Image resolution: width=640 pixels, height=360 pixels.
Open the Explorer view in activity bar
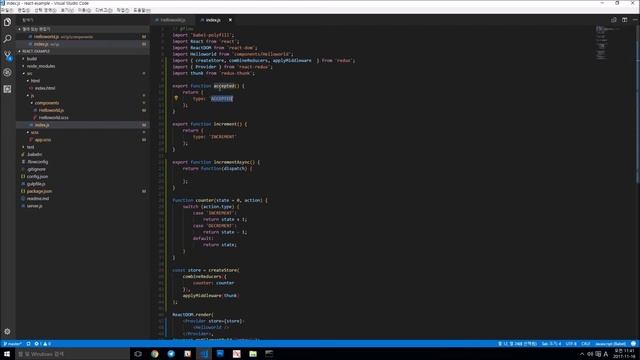click(x=7, y=22)
